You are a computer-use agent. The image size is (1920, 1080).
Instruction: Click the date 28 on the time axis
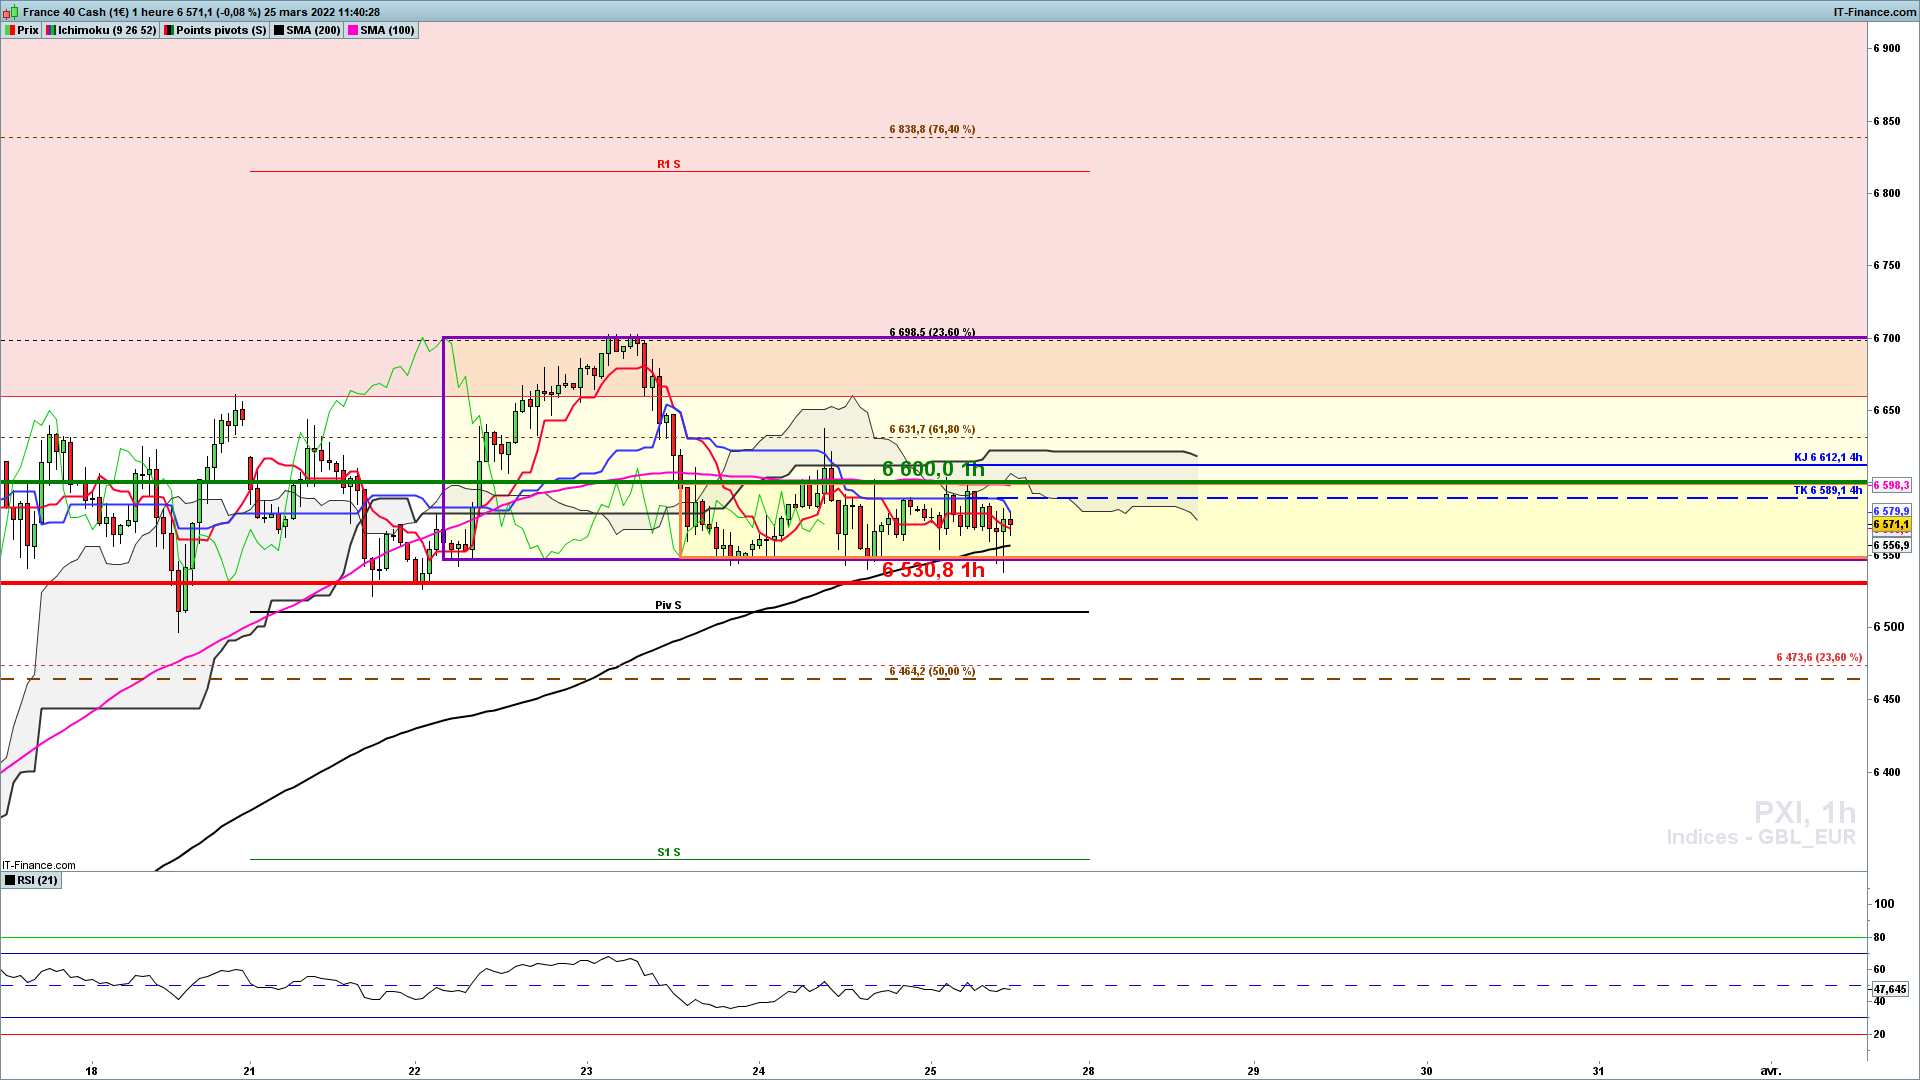click(x=1088, y=1070)
